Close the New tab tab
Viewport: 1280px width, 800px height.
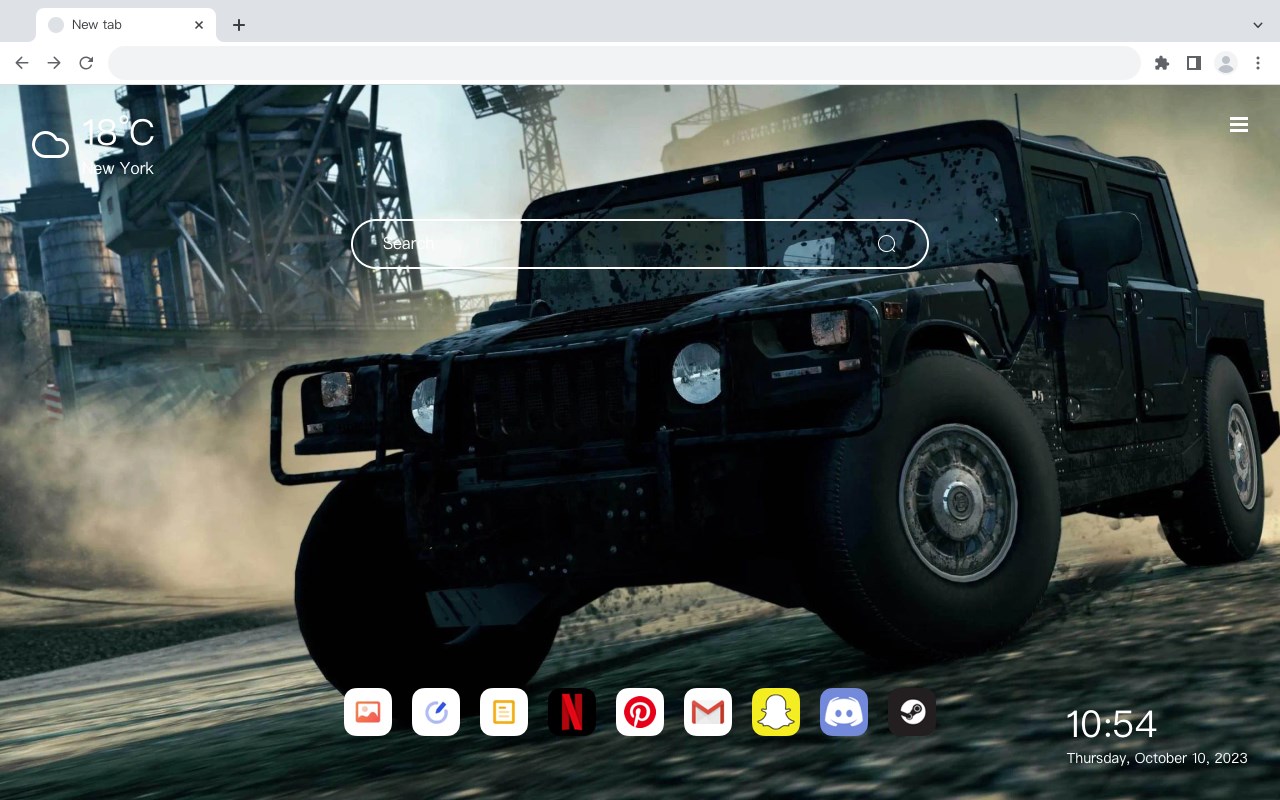click(199, 25)
